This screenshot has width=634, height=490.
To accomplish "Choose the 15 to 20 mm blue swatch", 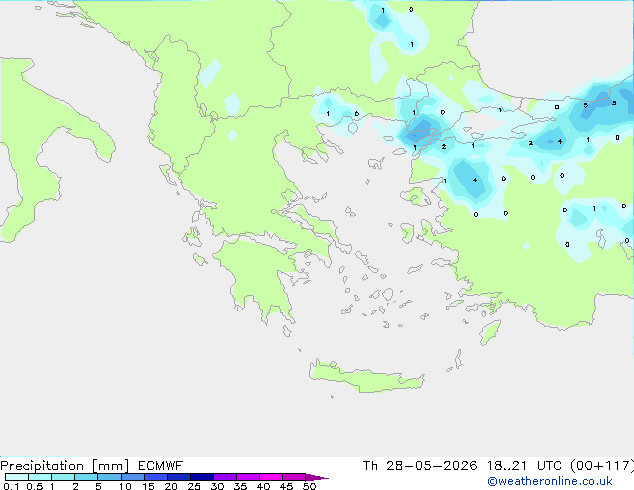I will pyautogui.click(x=156, y=477).
